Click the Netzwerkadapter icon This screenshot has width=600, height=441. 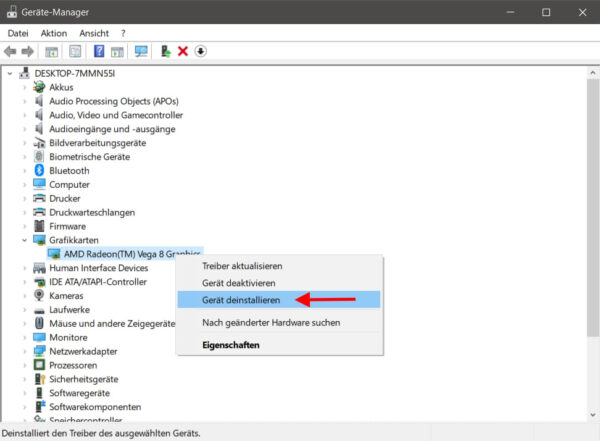tap(39, 351)
